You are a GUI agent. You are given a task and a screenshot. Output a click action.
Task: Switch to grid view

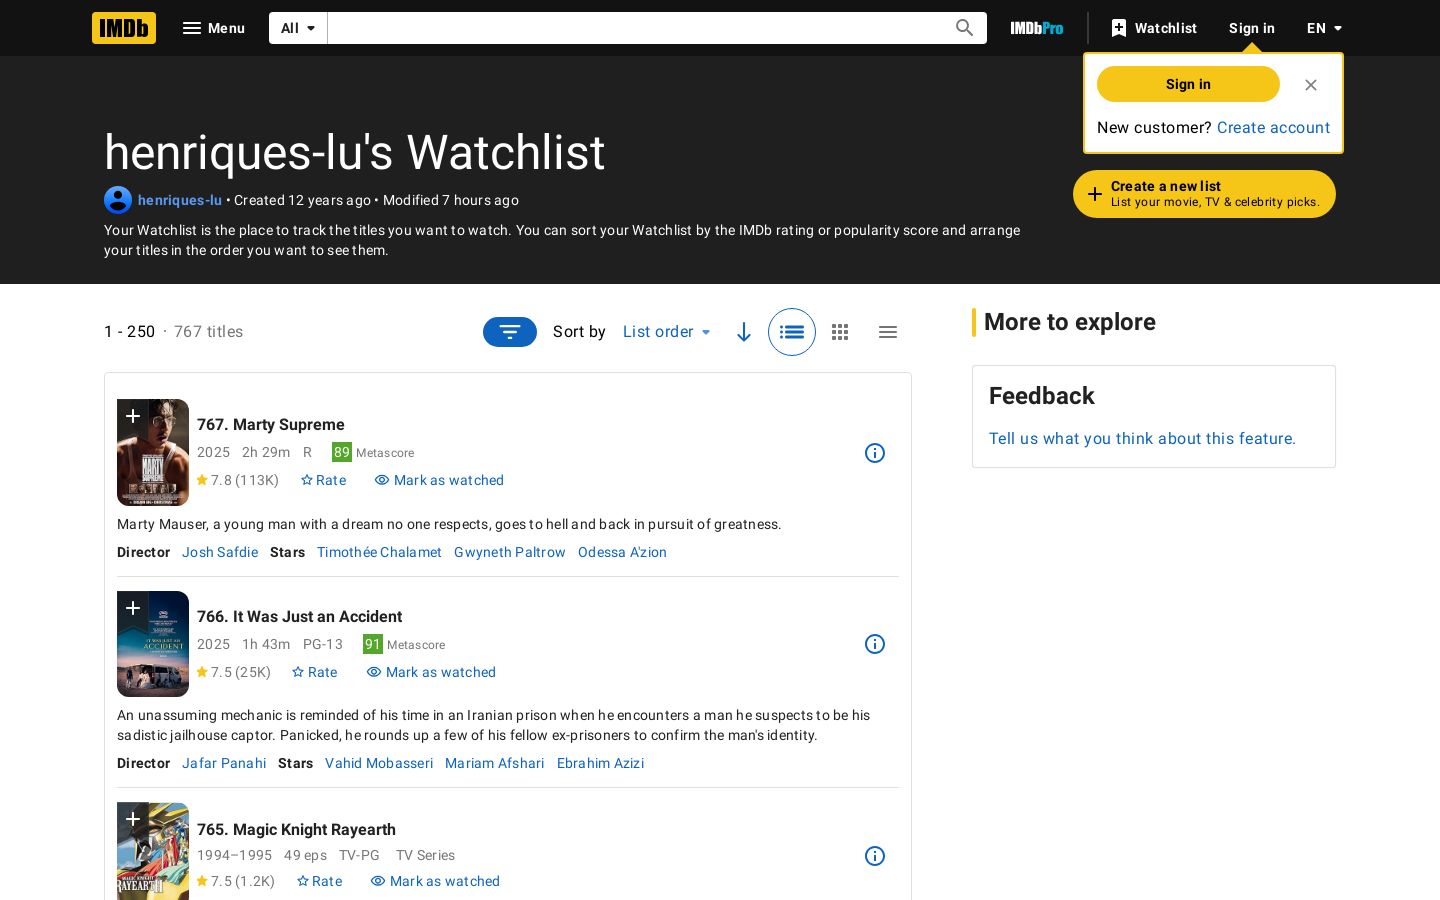point(840,332)
